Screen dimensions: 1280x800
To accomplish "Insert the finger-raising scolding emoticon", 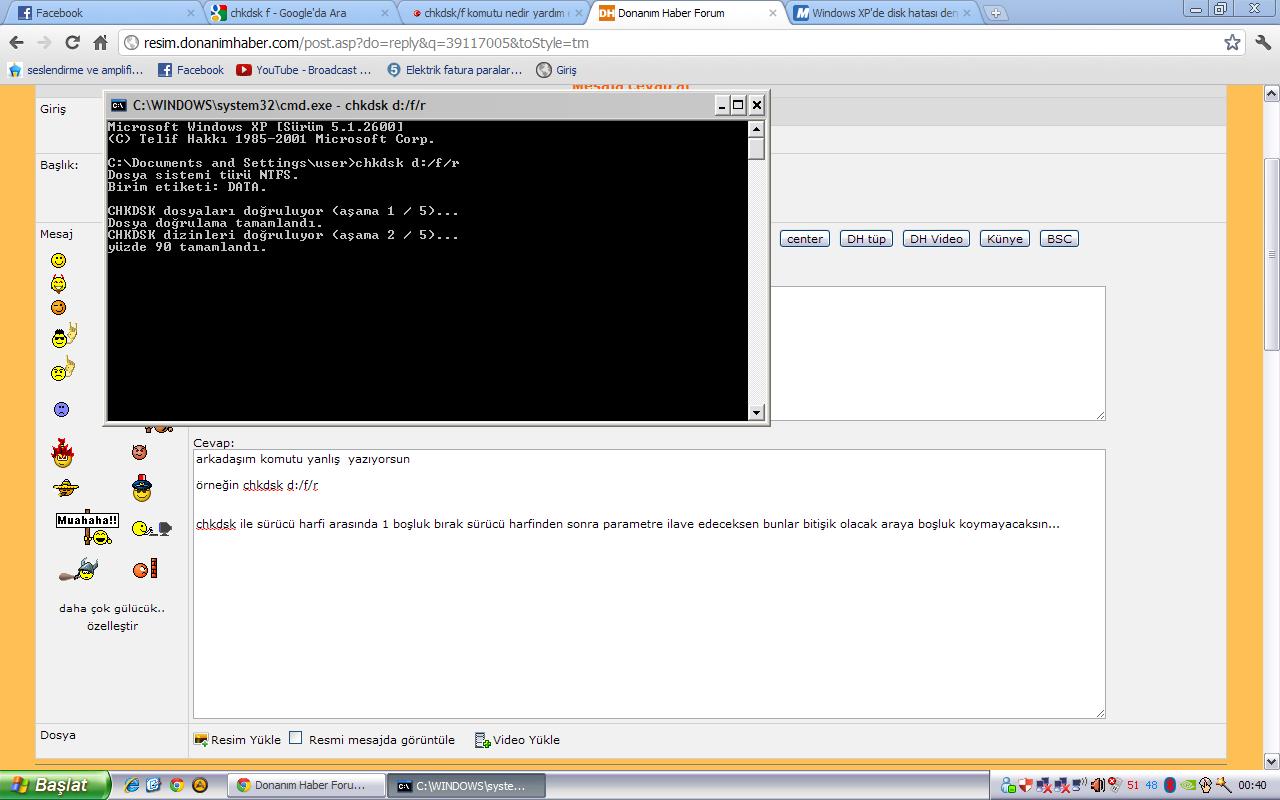I will (63, 370).
